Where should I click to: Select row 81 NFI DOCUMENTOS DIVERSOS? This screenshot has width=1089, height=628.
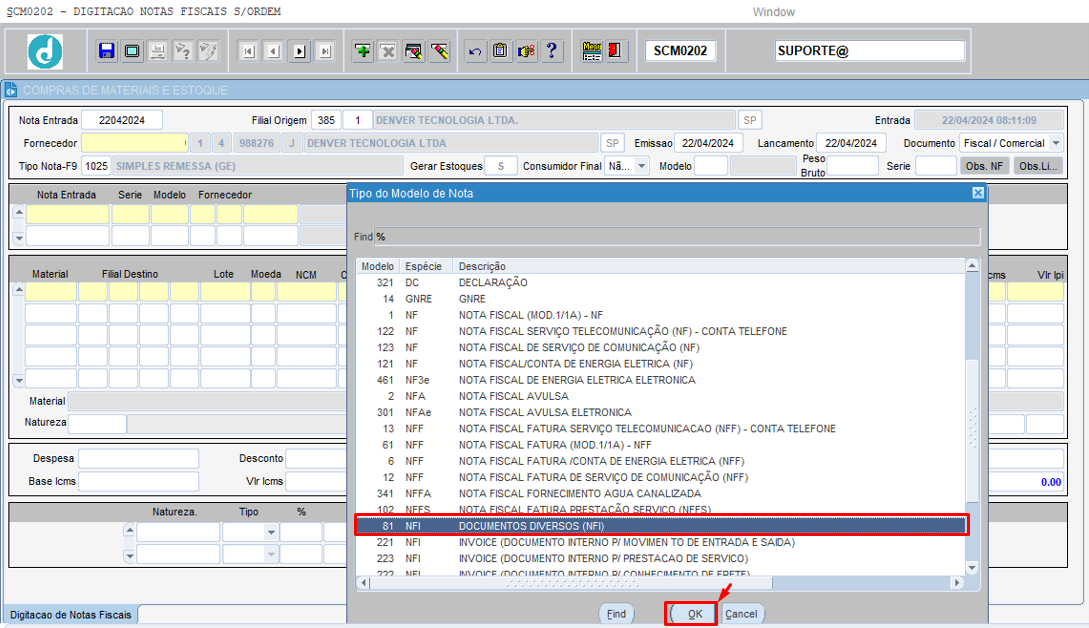[x=660, y=526]
